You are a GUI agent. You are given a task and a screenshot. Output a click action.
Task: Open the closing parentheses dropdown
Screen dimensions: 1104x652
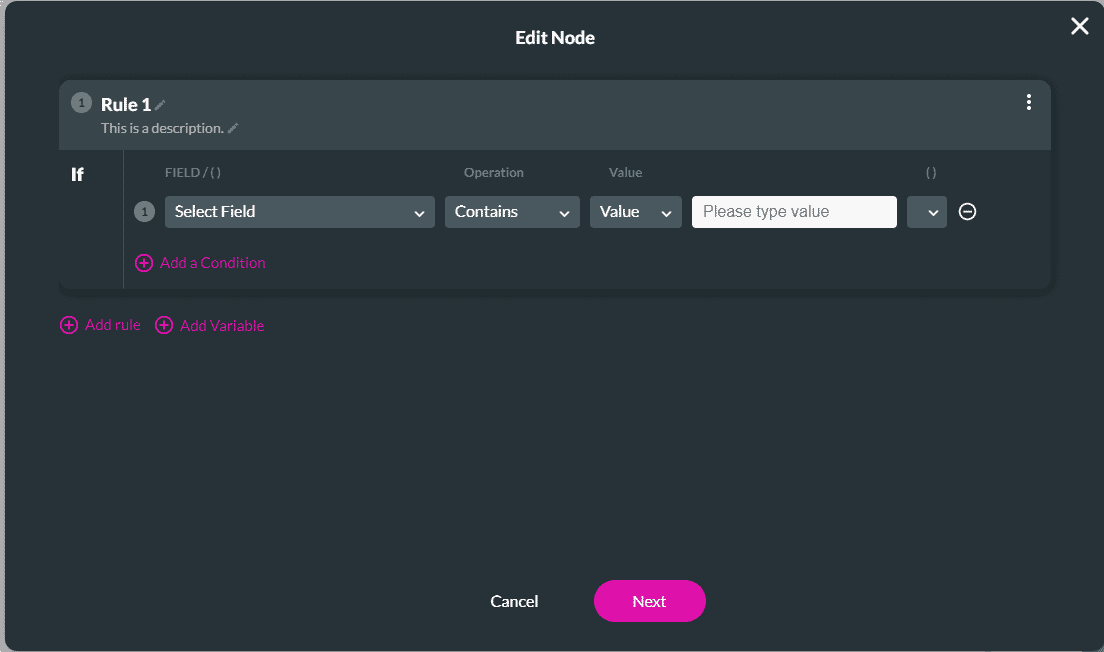click(x=926, y=212)
